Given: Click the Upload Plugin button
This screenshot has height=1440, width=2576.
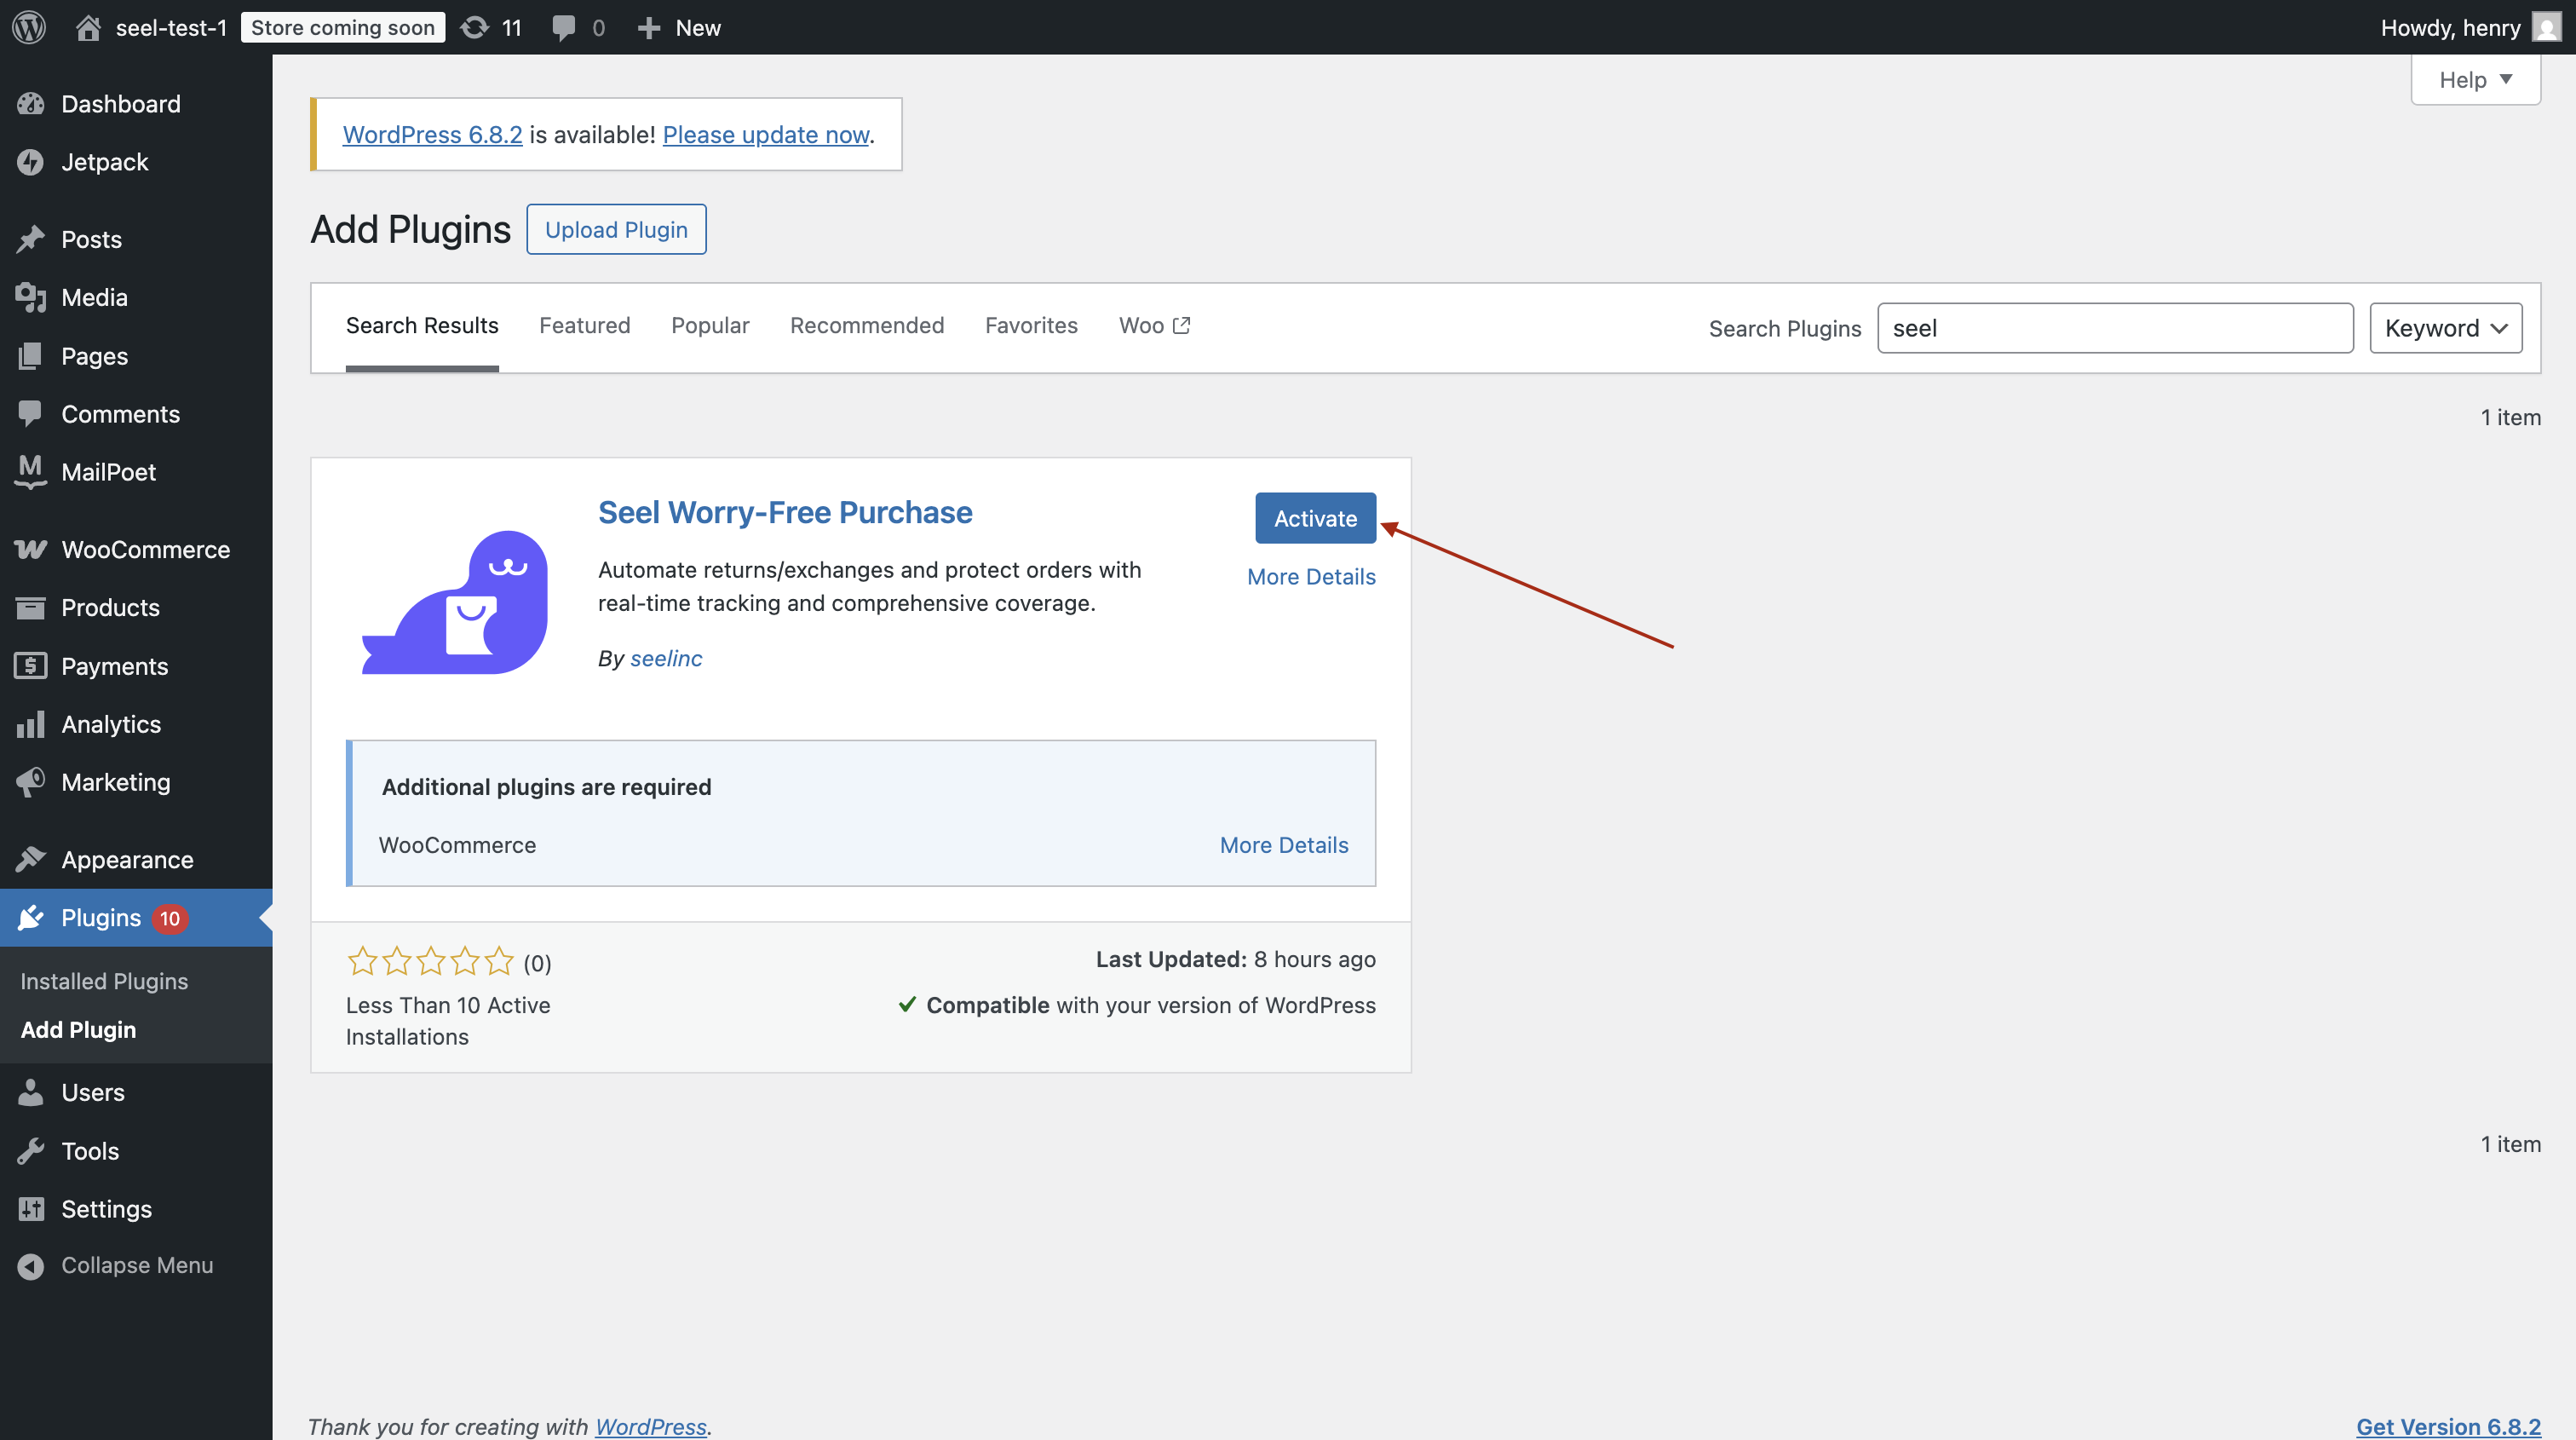Looking at the screenshot, I should click(x=616, y=230).
